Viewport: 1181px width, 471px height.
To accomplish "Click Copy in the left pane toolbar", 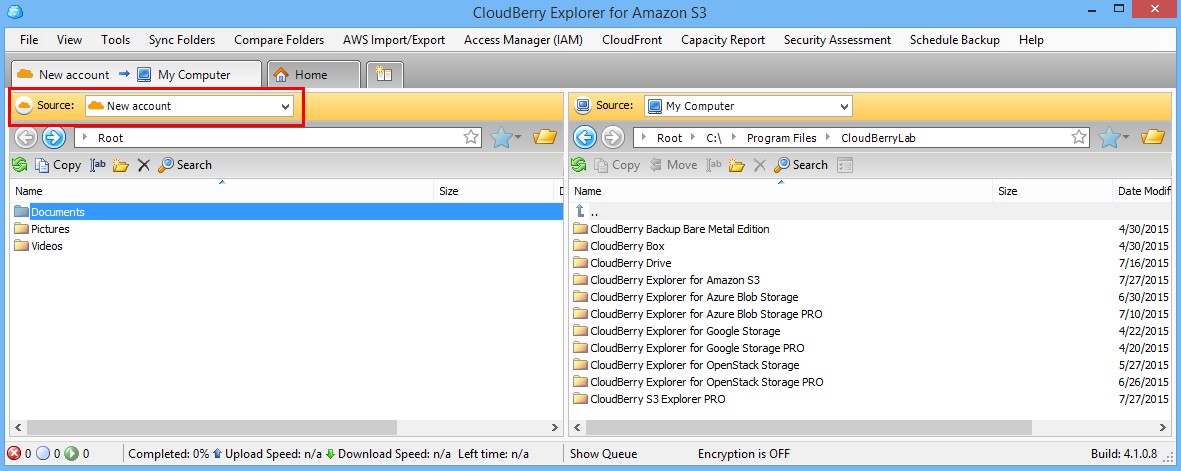I will (x=58, y=164).
